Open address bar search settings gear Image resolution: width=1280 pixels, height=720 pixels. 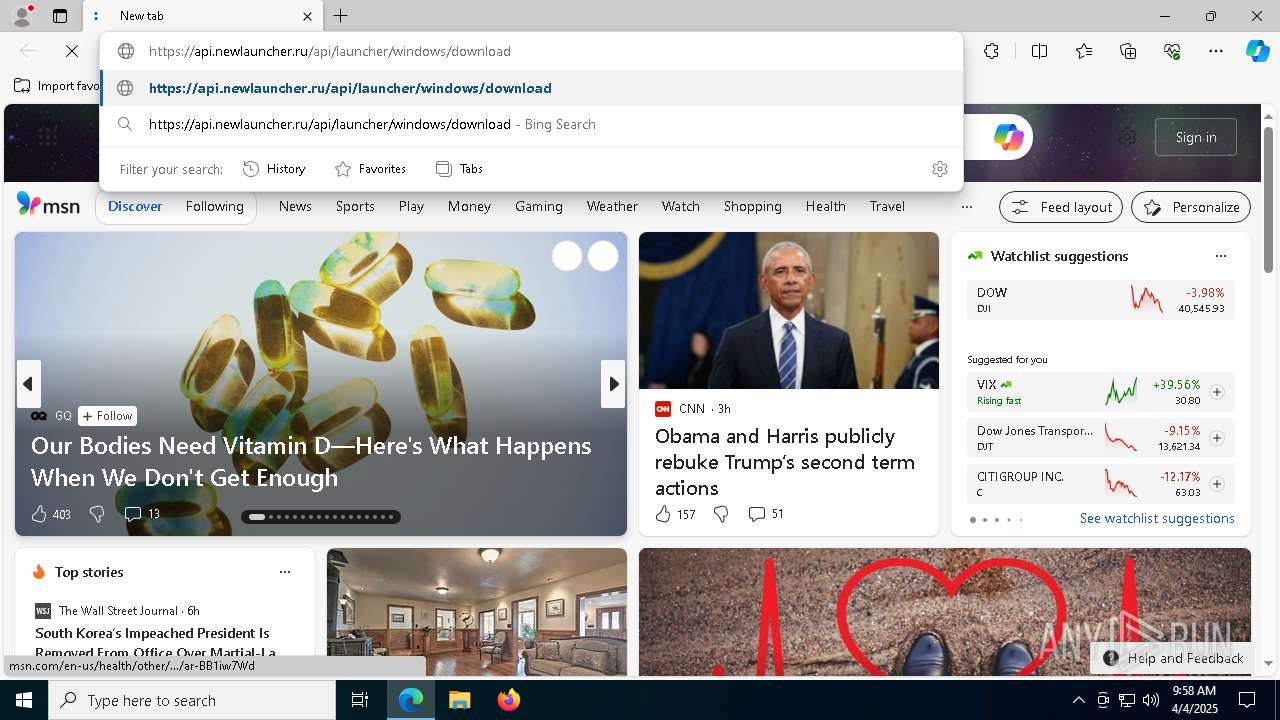pyautogui.click(x=939, y=169)
